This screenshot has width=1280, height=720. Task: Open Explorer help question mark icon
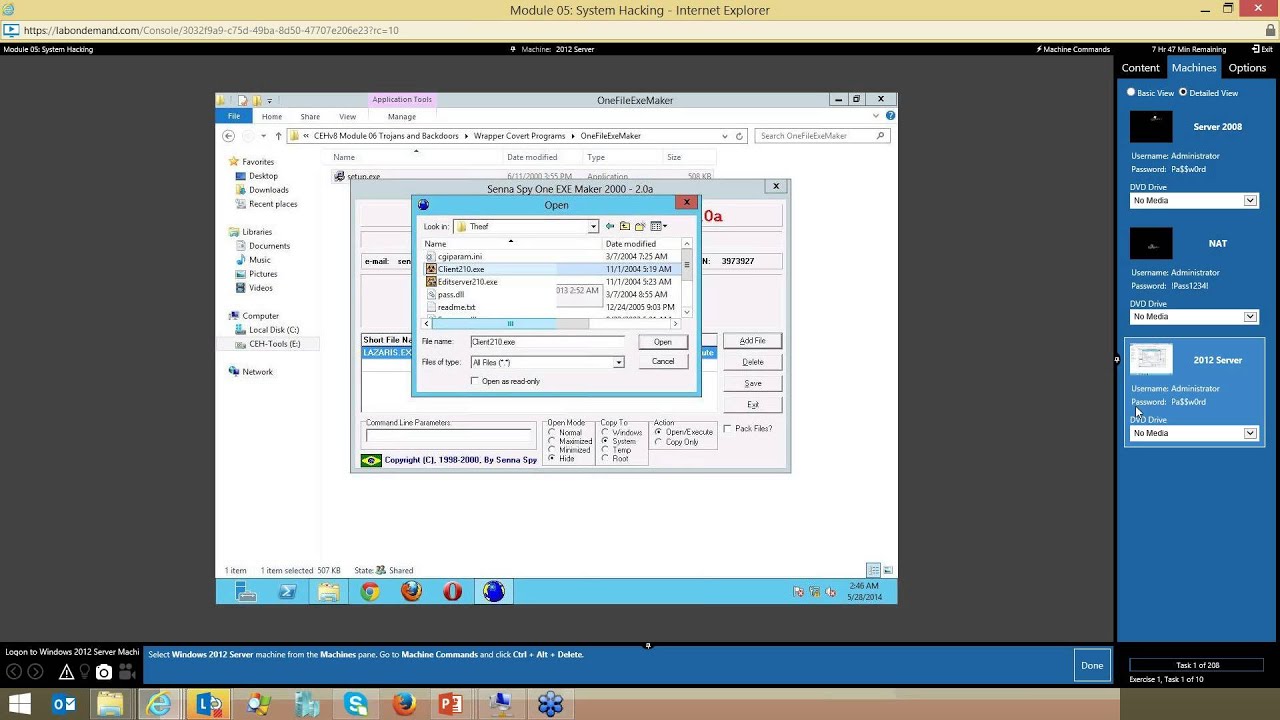pyautogui.click(x=890, y=116)
